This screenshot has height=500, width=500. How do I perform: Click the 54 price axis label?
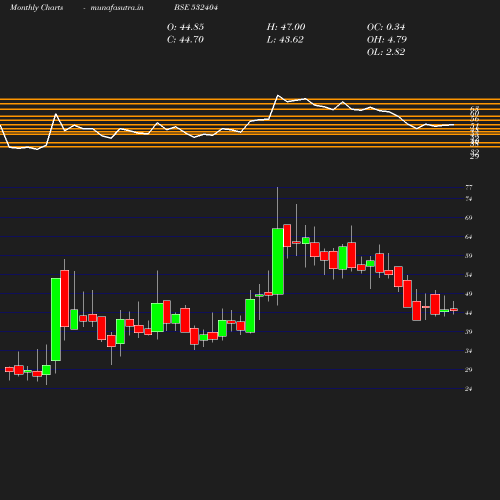469,275
